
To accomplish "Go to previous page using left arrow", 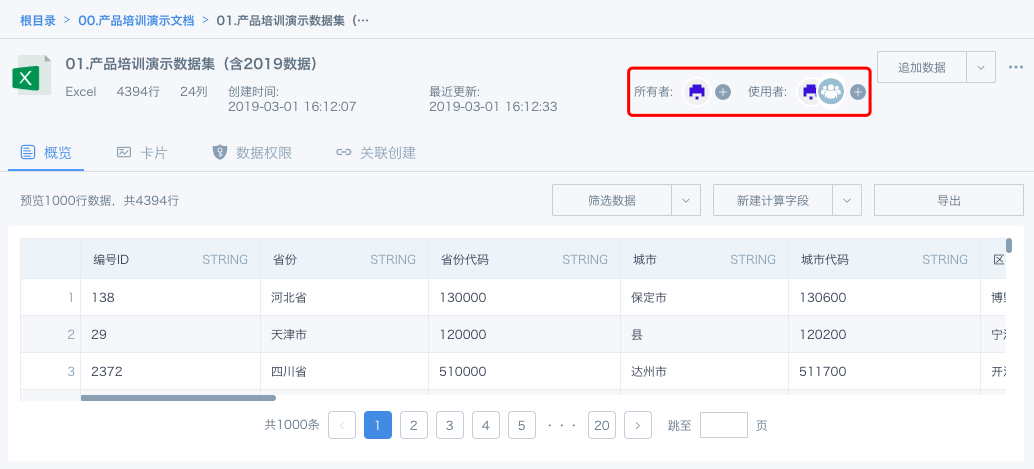I will click(x=342, y=425).
